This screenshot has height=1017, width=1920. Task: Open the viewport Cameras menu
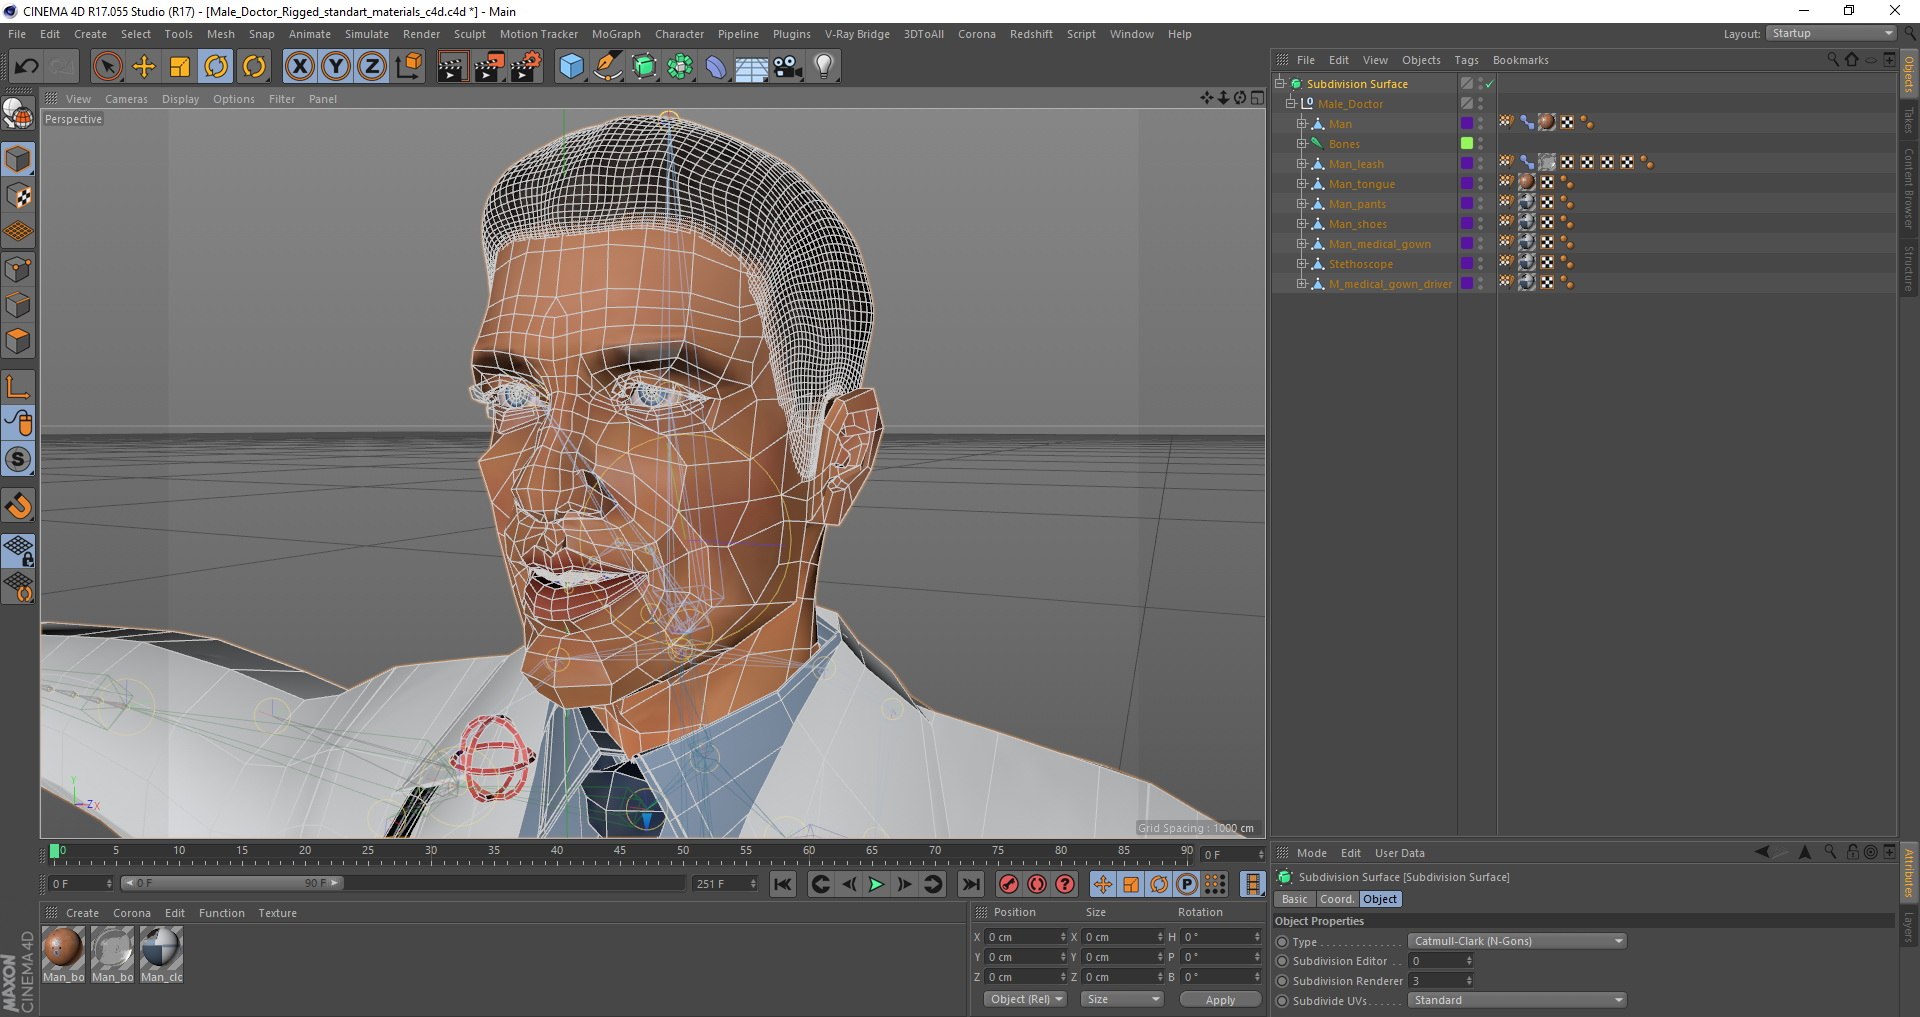[126, 99]
